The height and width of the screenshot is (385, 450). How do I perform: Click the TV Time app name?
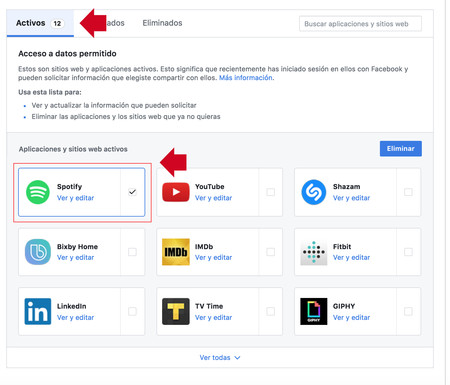point(209,306)
